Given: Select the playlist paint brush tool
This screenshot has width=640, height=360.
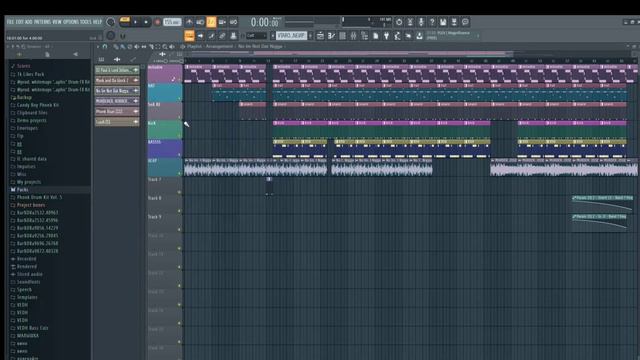Looking at the screenshot, I should pos(123,47).
